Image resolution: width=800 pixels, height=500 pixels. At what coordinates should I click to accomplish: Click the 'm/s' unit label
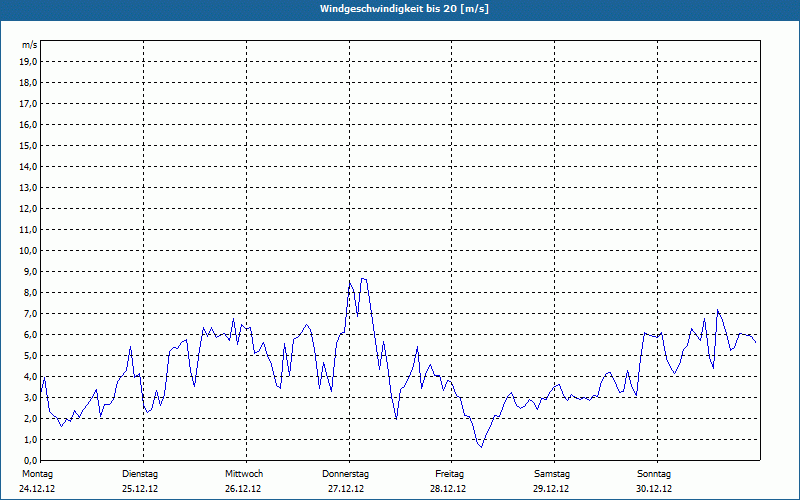click(x=30, y=45)
